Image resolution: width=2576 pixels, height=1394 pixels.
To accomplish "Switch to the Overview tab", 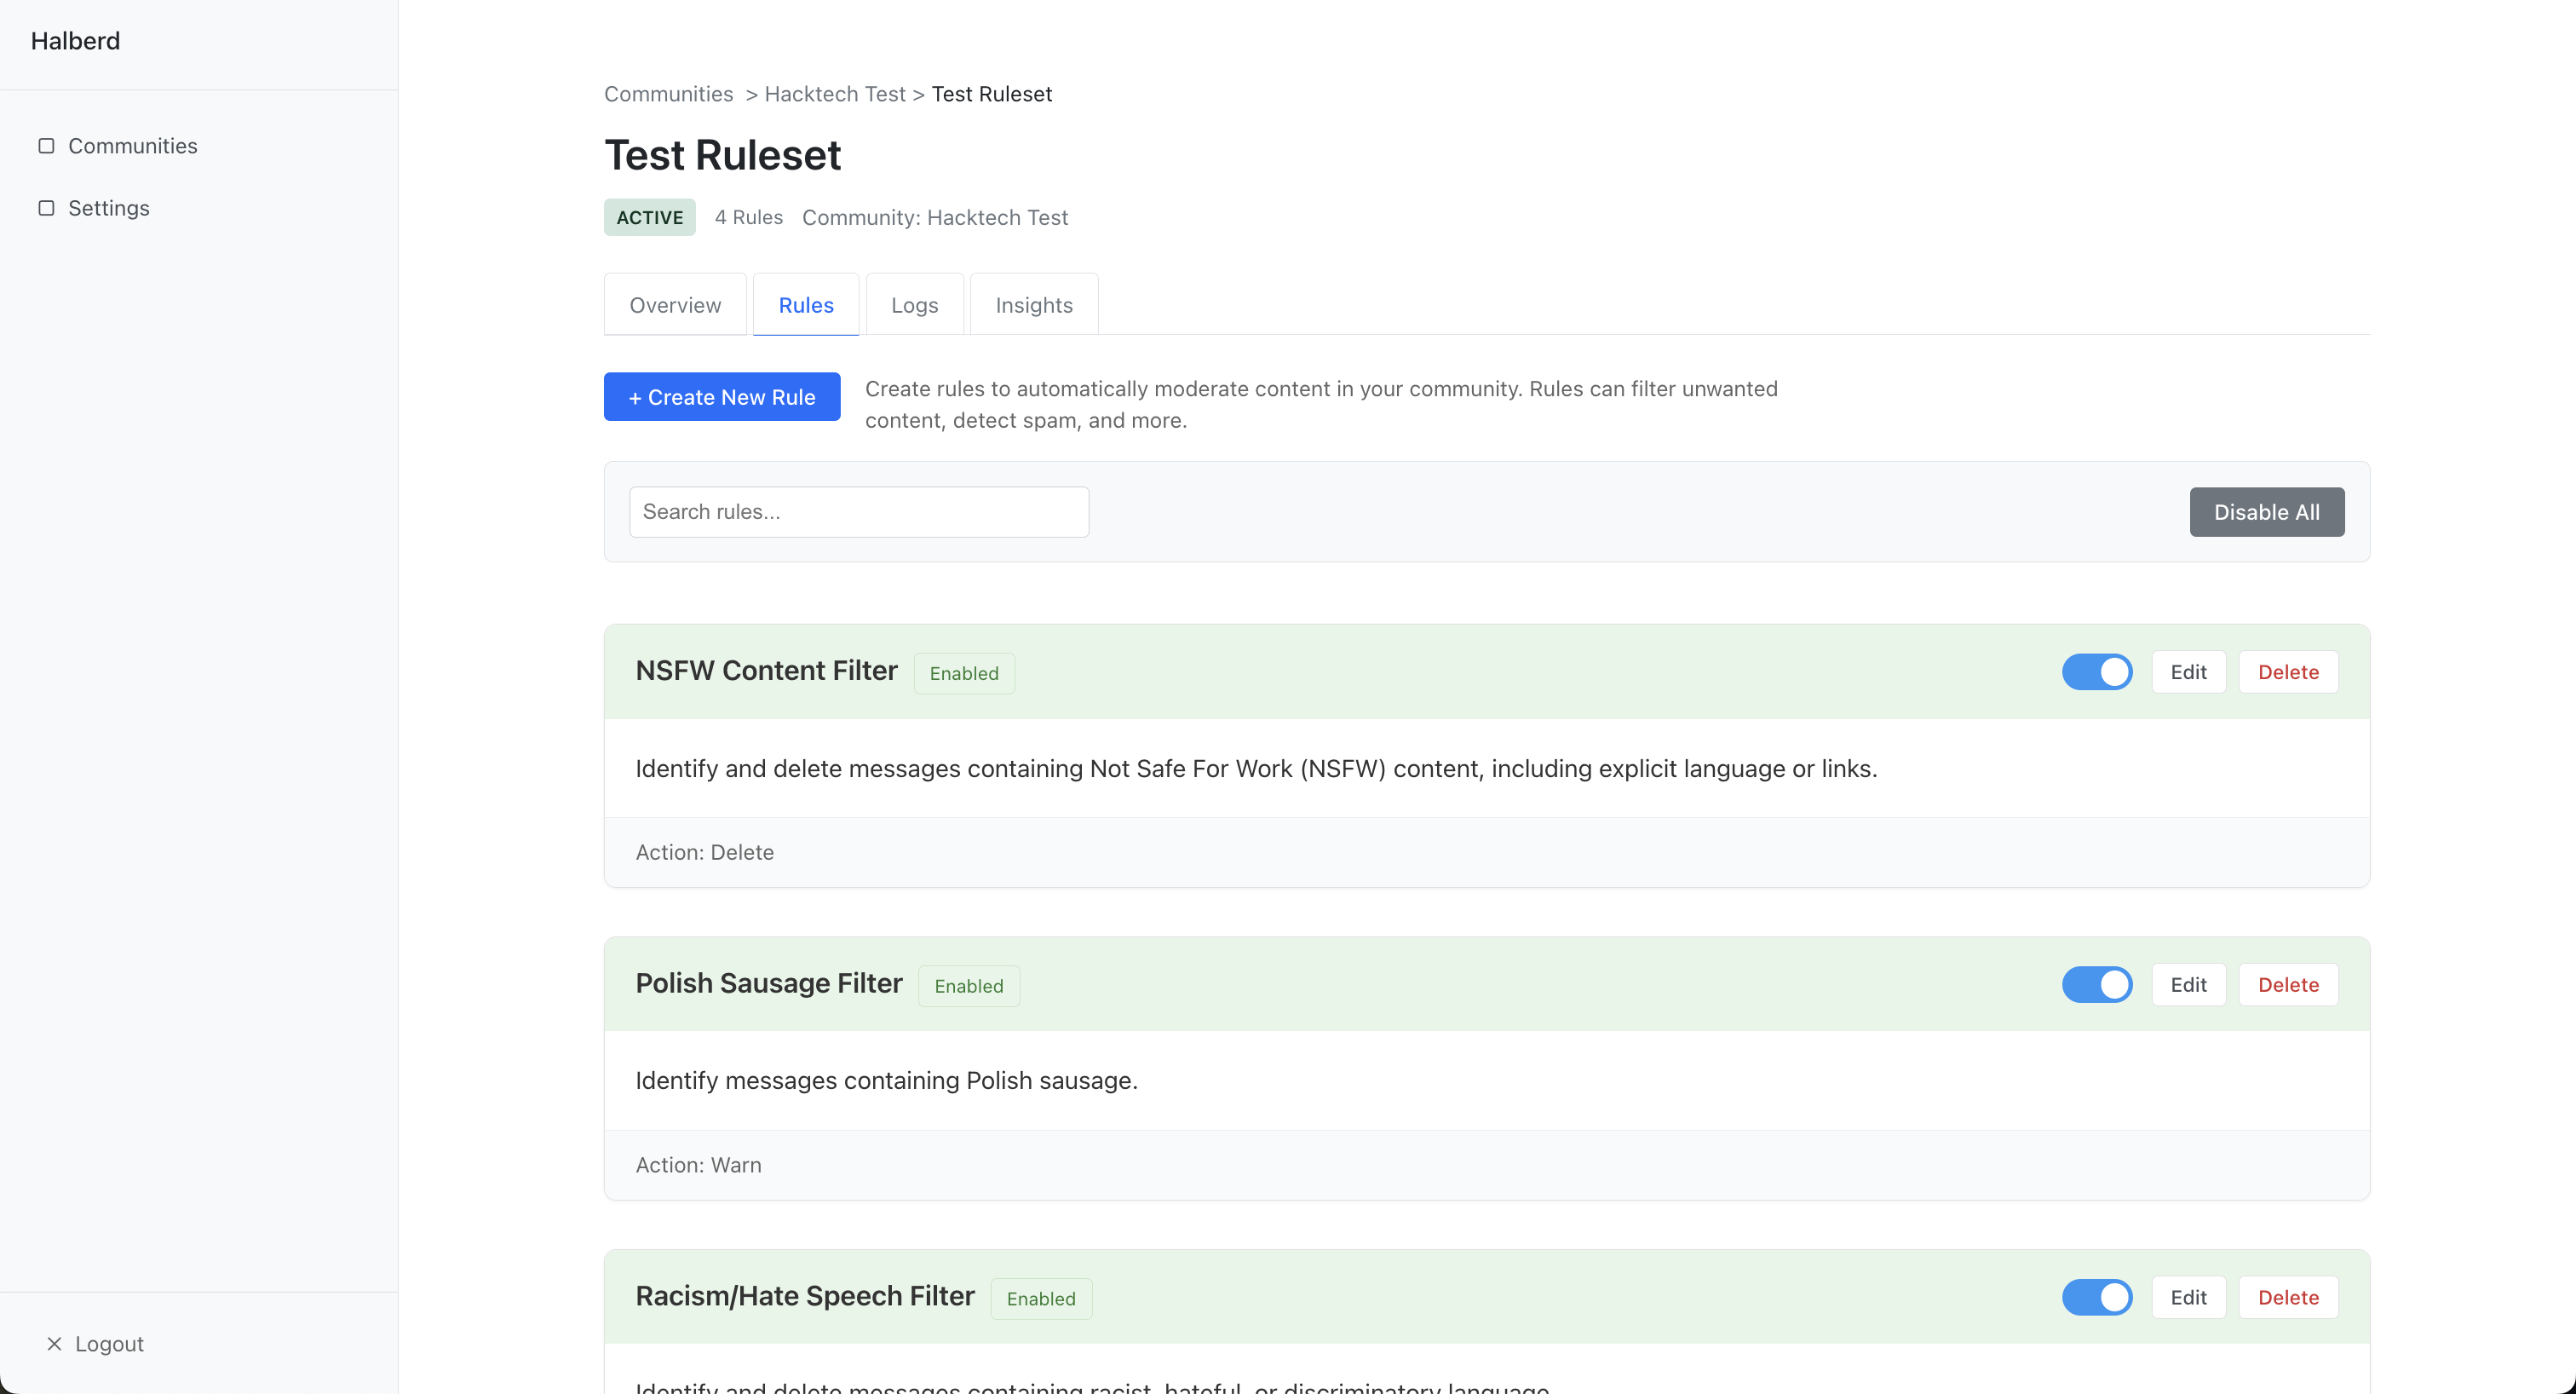I will 675,305.
